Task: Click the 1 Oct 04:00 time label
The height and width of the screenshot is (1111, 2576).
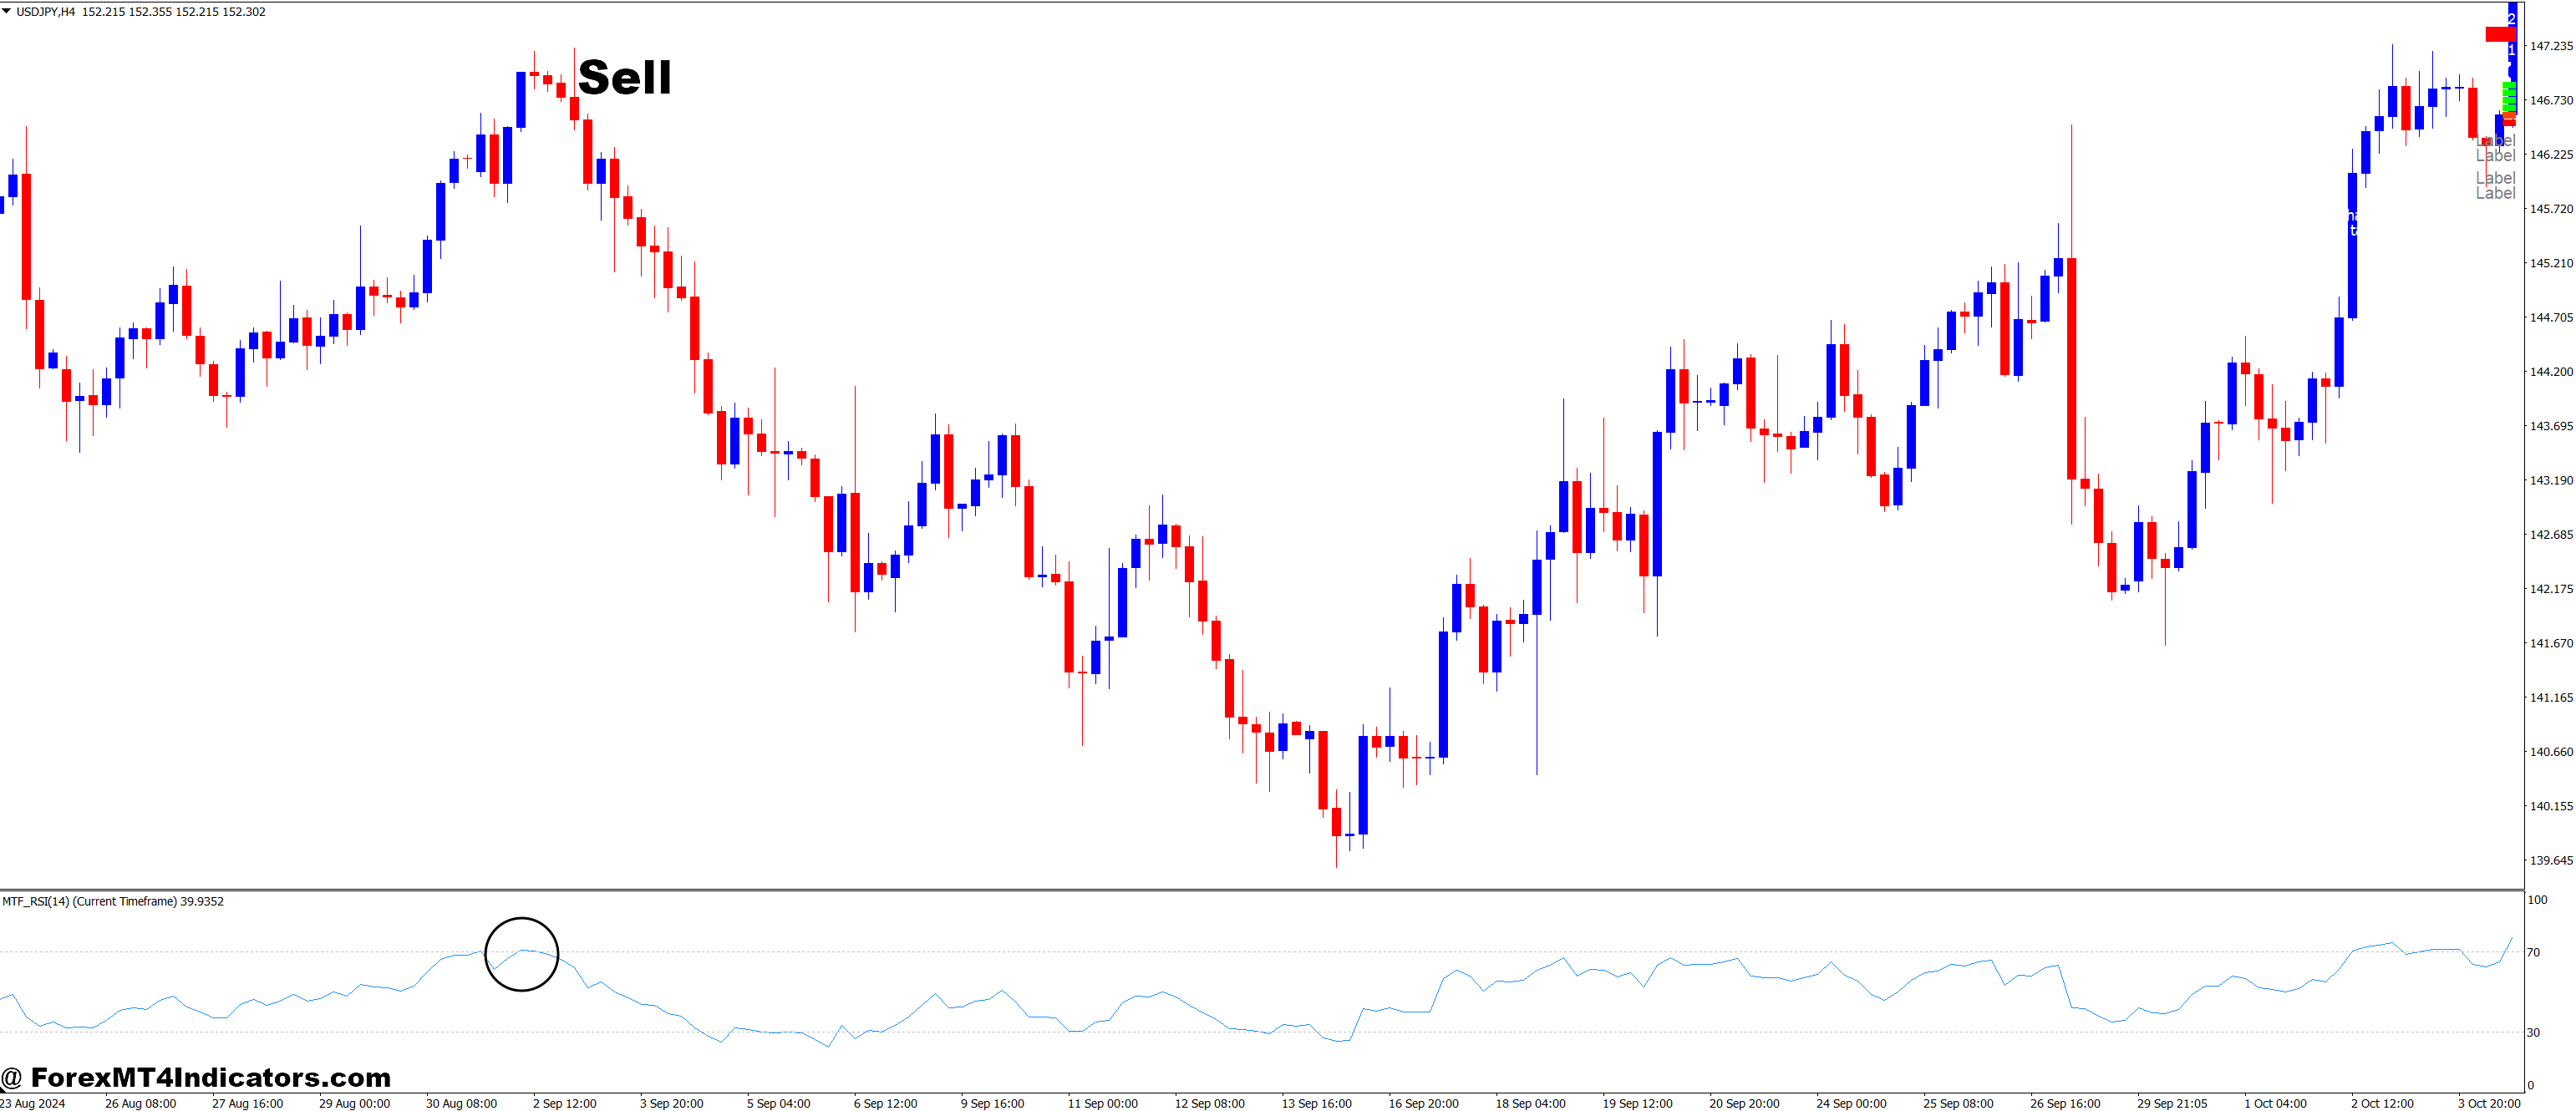Action: 2275,1104
